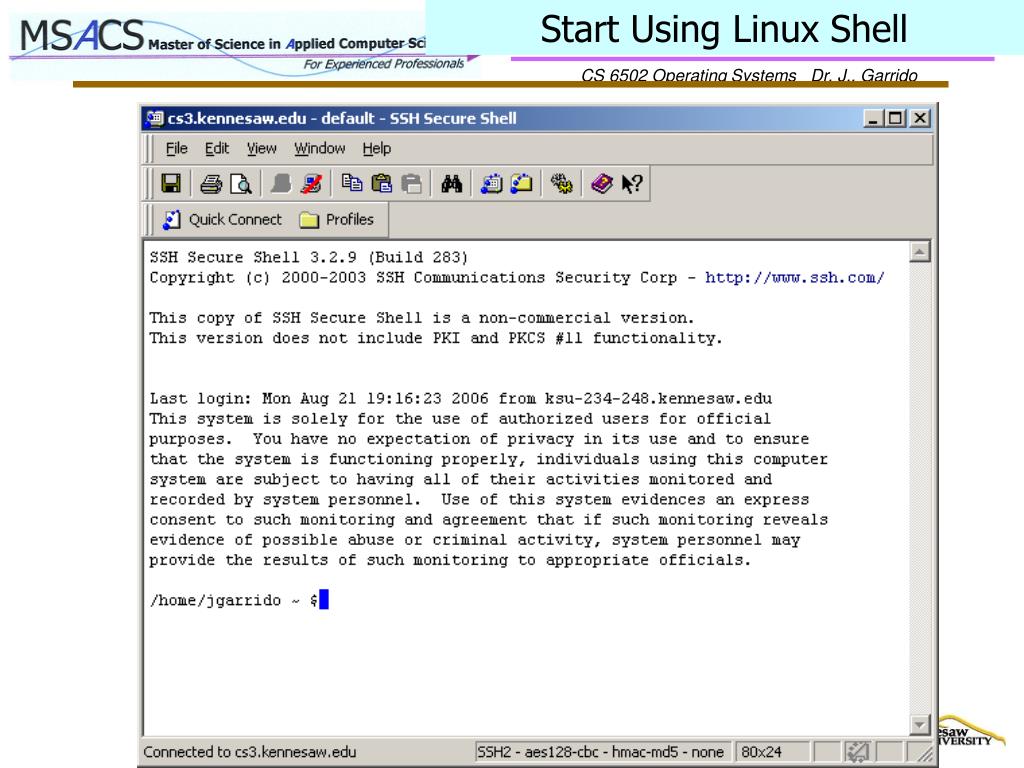Click the window title cs3.kennesaw.edu - default
The height and width of the screenshot is (768, 1024).
point(342,118)
